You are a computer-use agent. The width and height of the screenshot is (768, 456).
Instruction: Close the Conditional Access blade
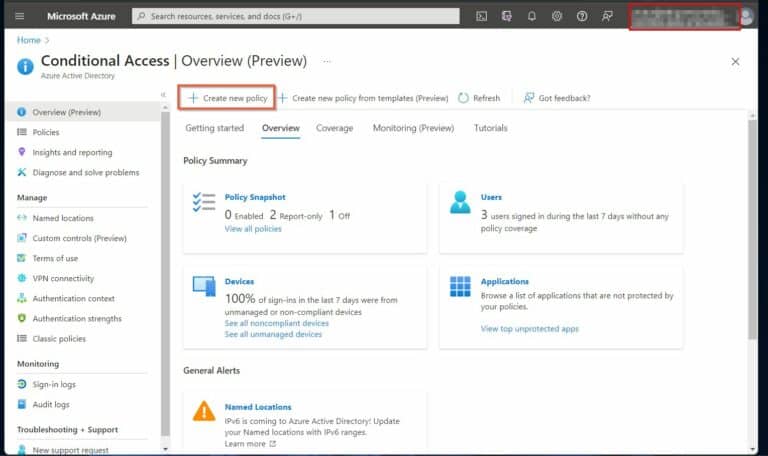pos(735,62)
